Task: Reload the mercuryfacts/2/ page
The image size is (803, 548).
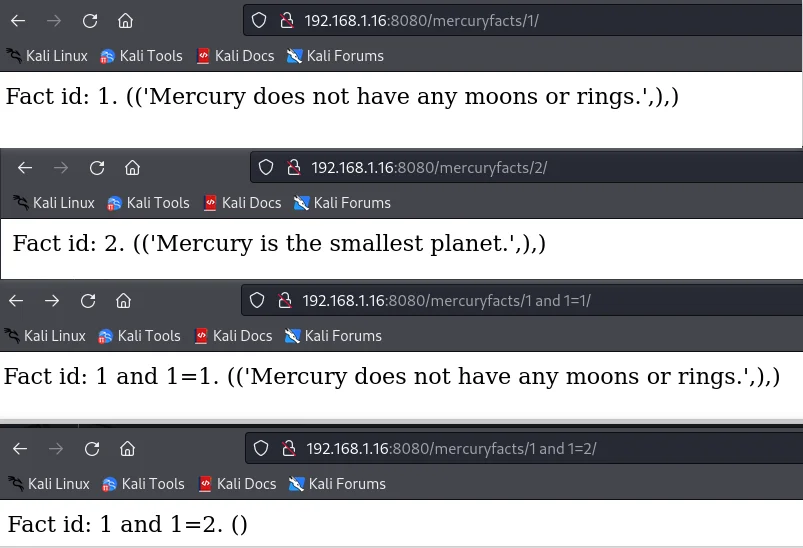Action: pos(97,168)
